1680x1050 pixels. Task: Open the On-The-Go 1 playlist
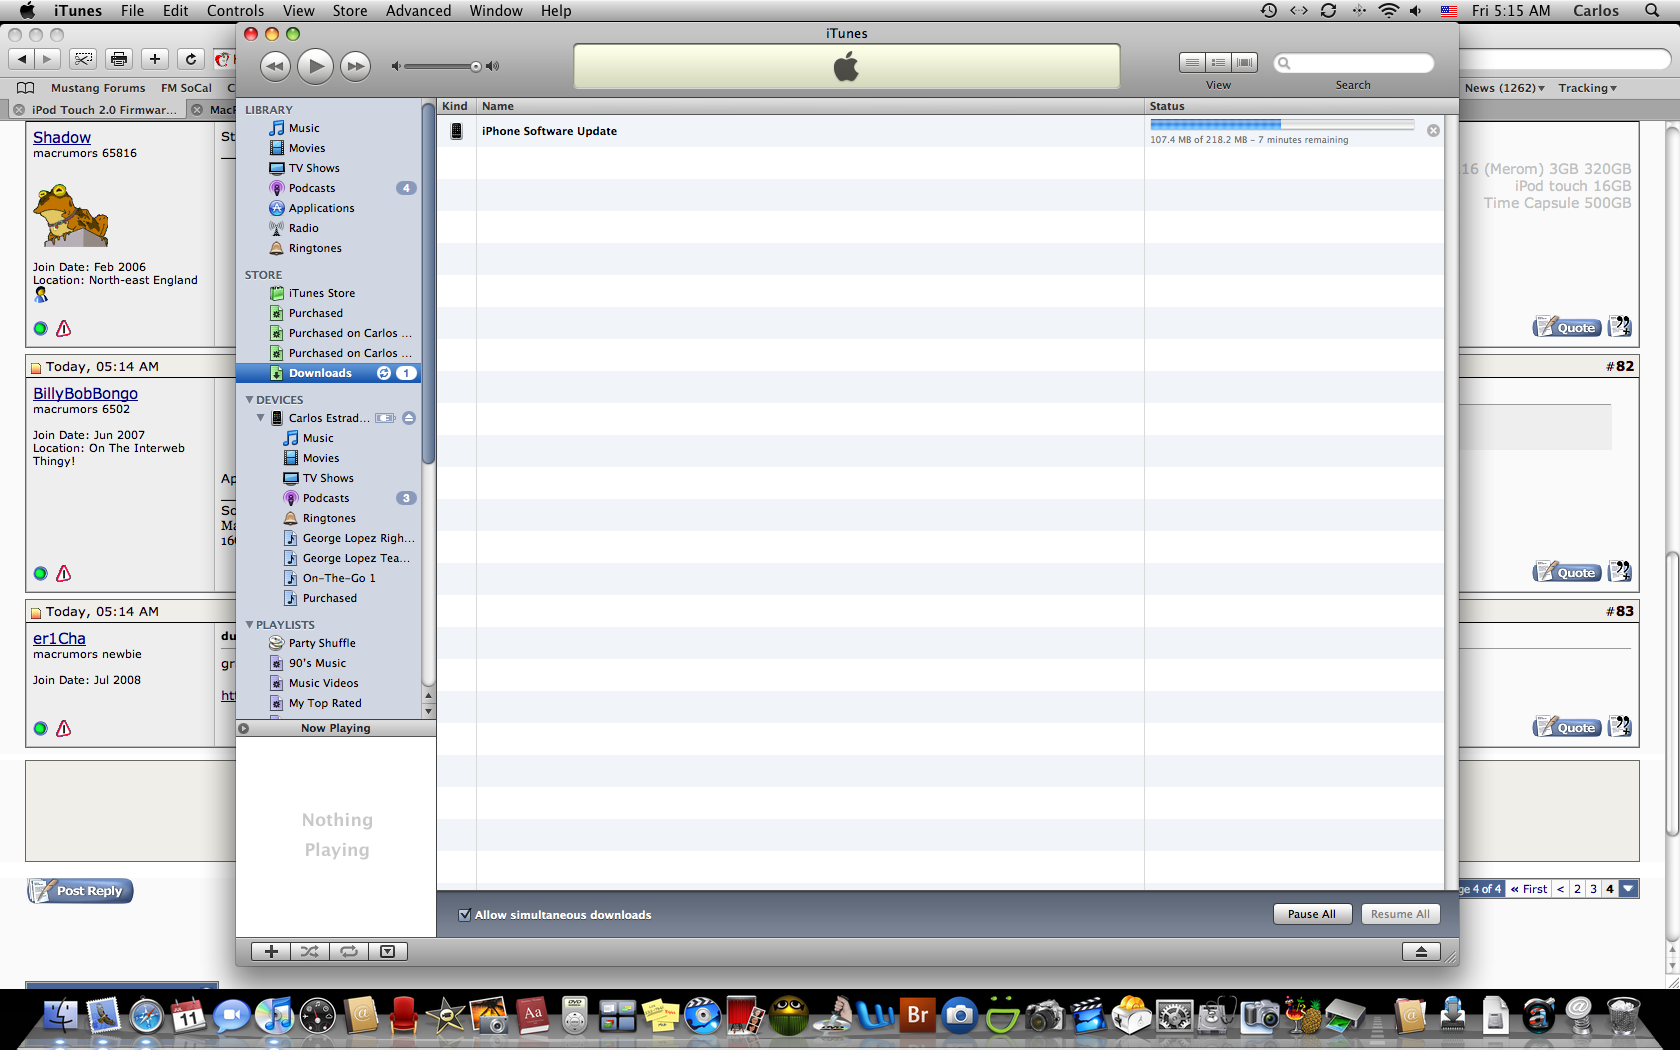(x=339, y=578)
